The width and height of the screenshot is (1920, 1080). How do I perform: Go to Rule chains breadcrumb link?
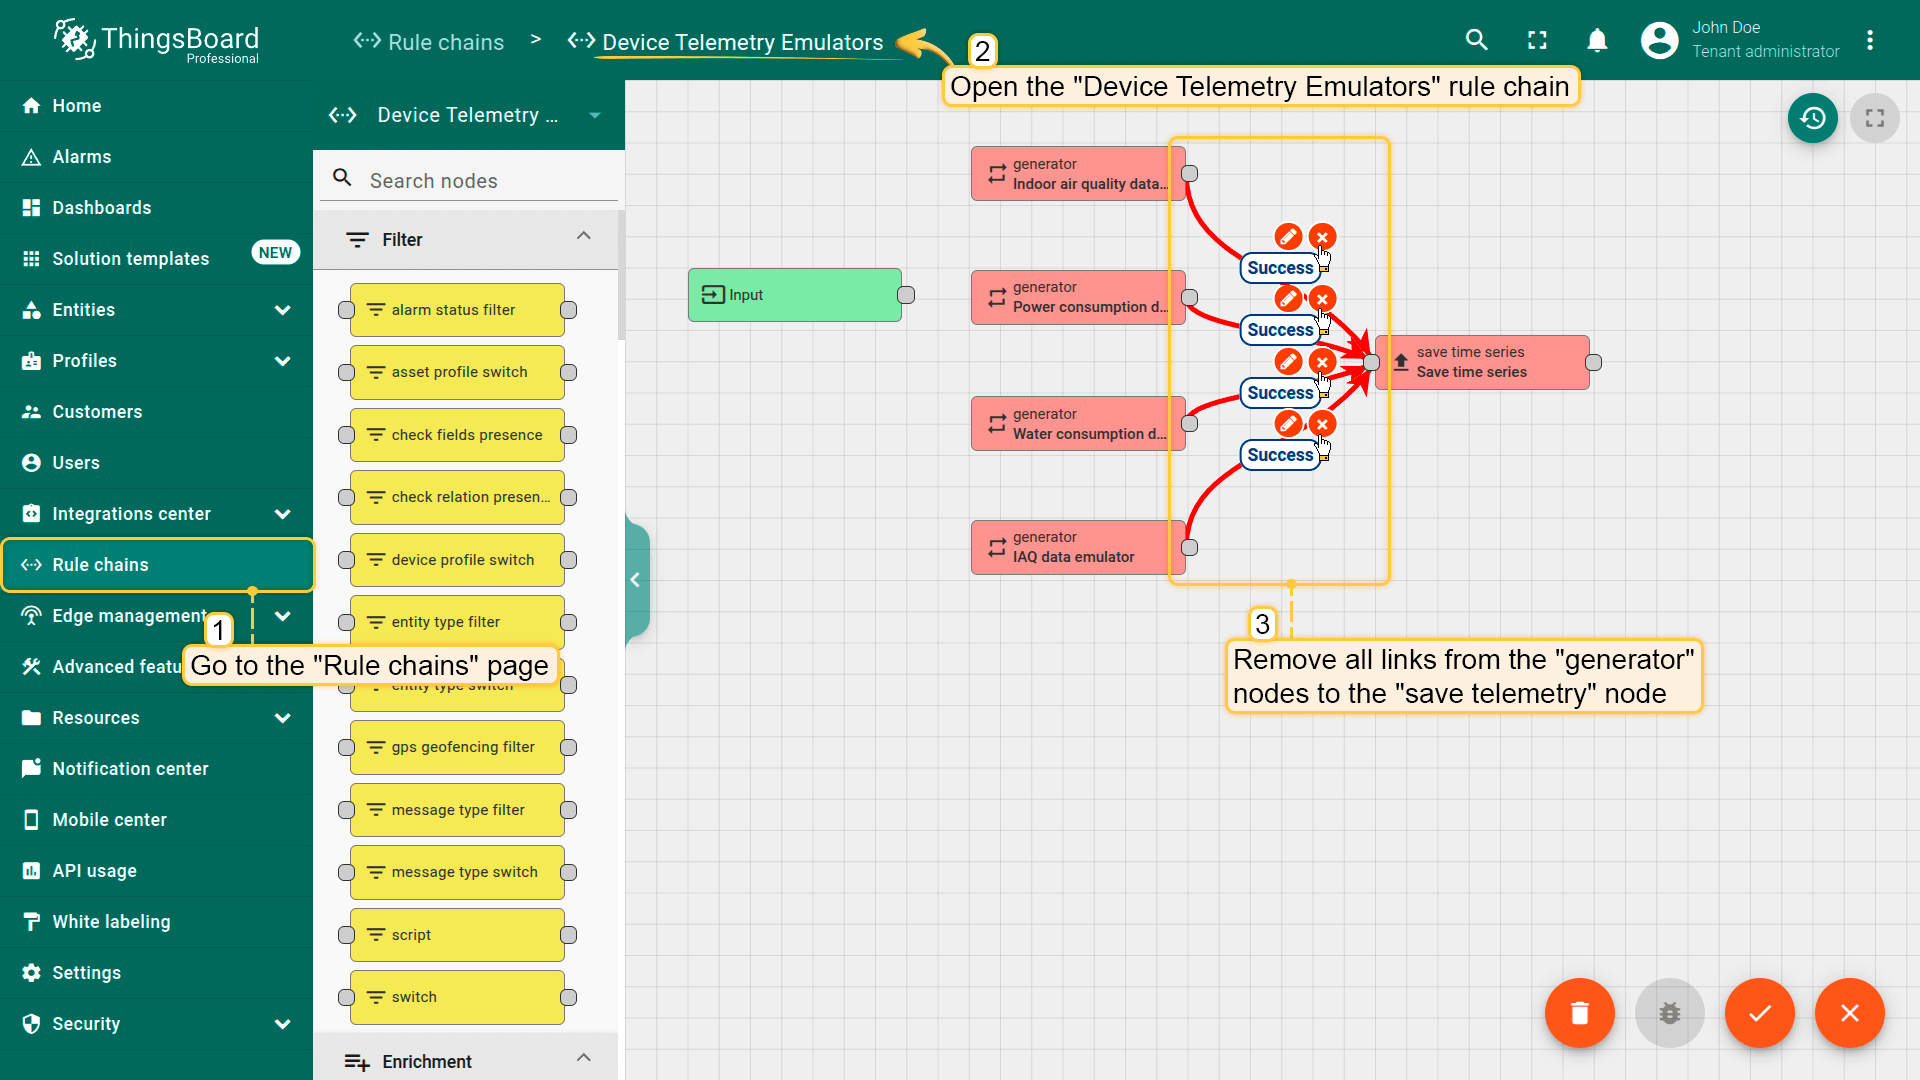coord(430,42)
